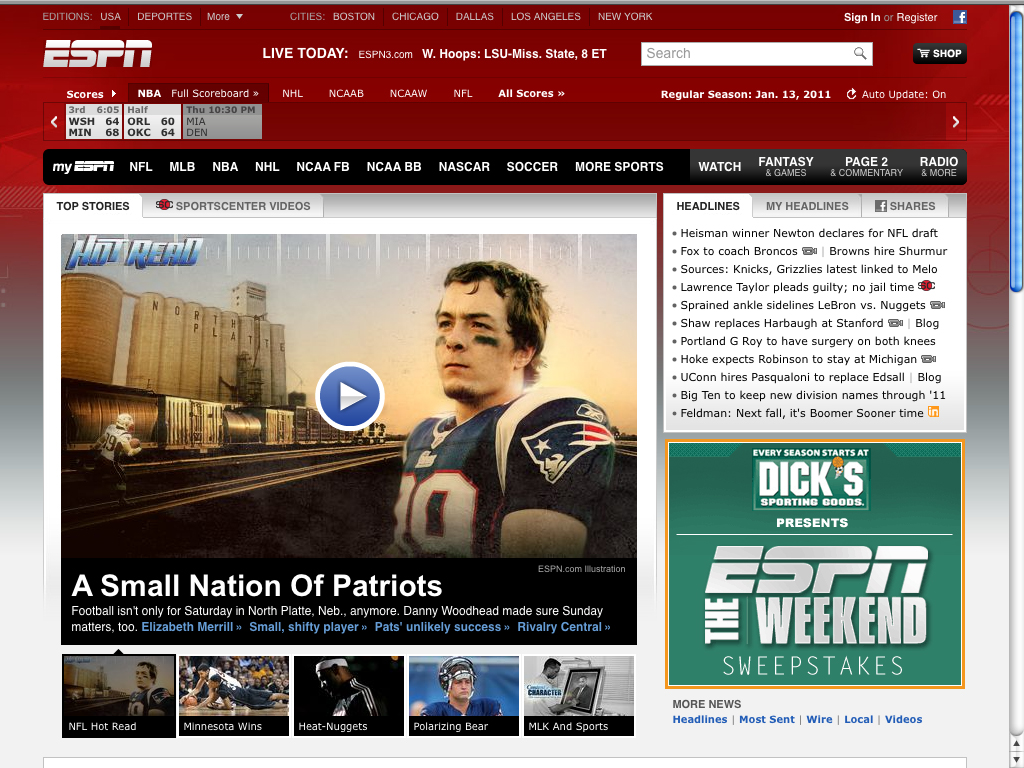Open the Shop cart button
The image size is (1024, 768).
(x=939, y=54)
